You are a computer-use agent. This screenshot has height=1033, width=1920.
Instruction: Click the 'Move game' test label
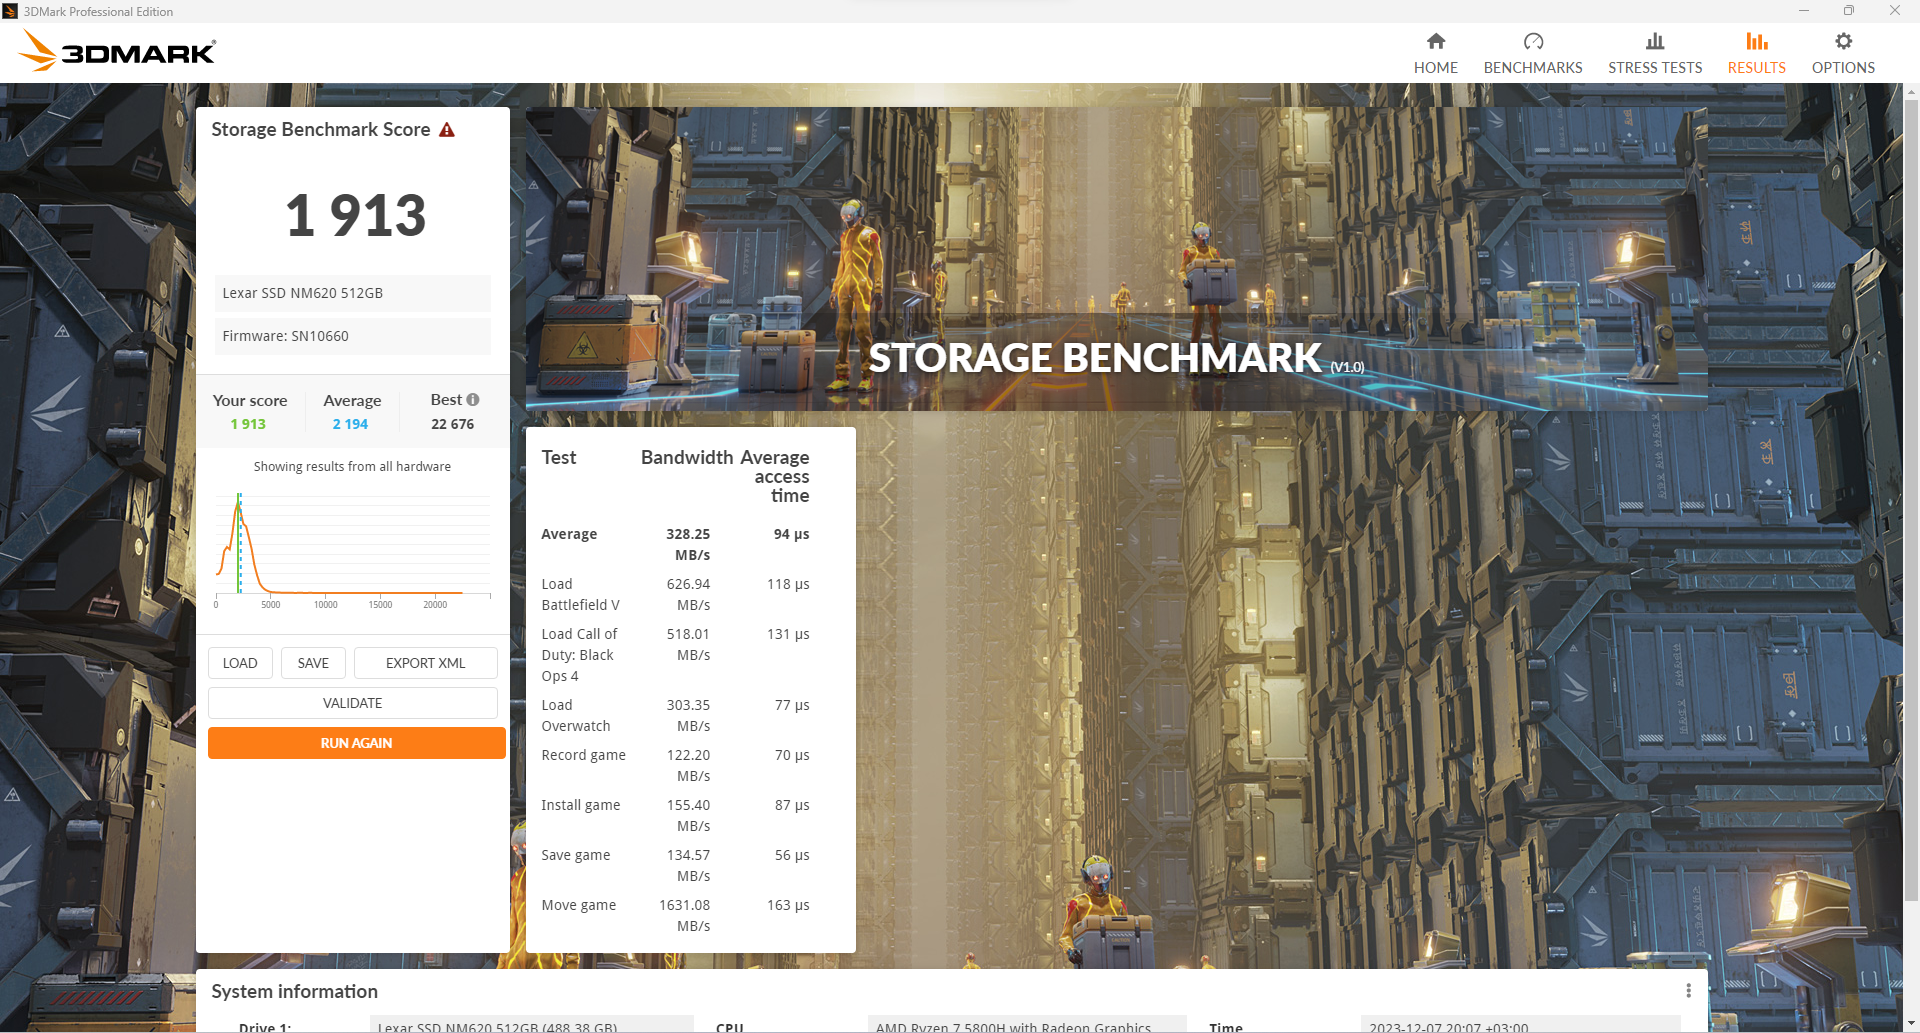pyautogui.click(x=579, y=905)
